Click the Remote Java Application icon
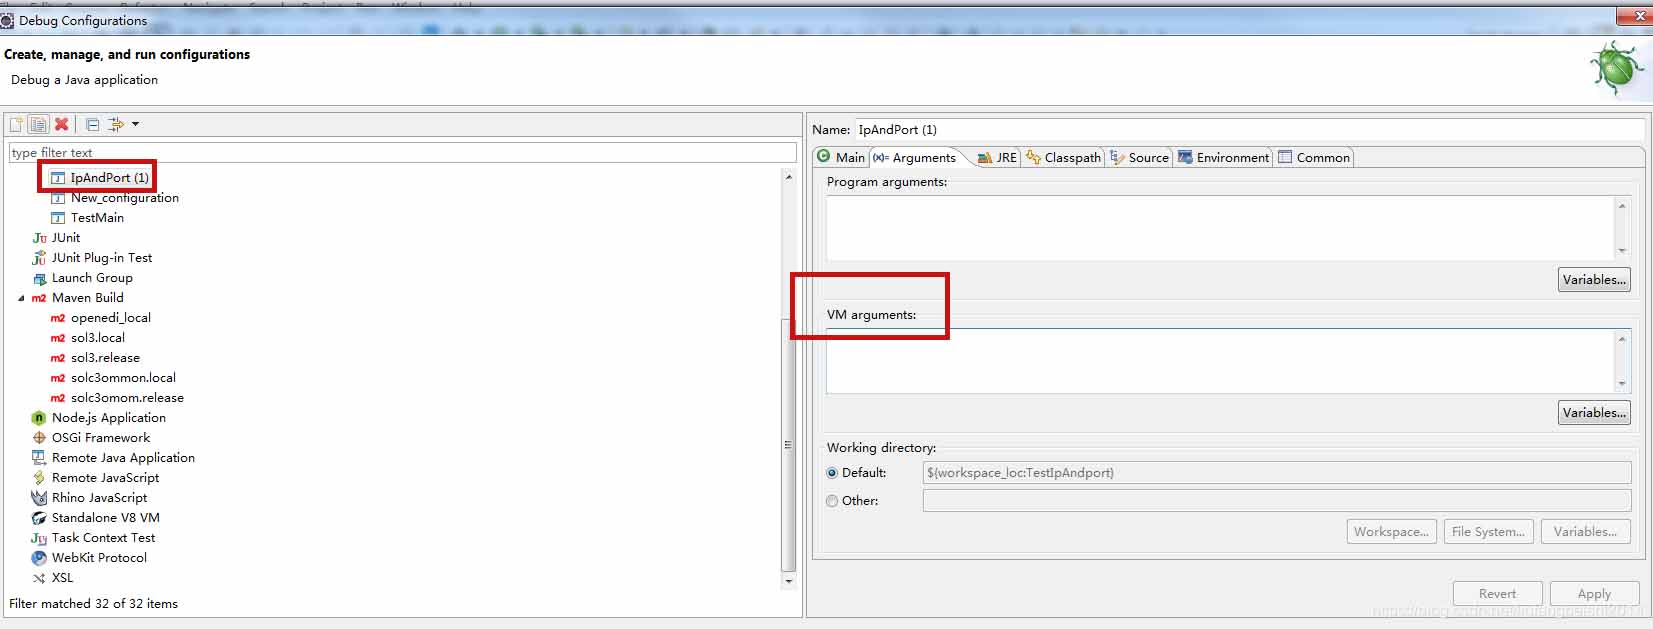 [39, 457]
